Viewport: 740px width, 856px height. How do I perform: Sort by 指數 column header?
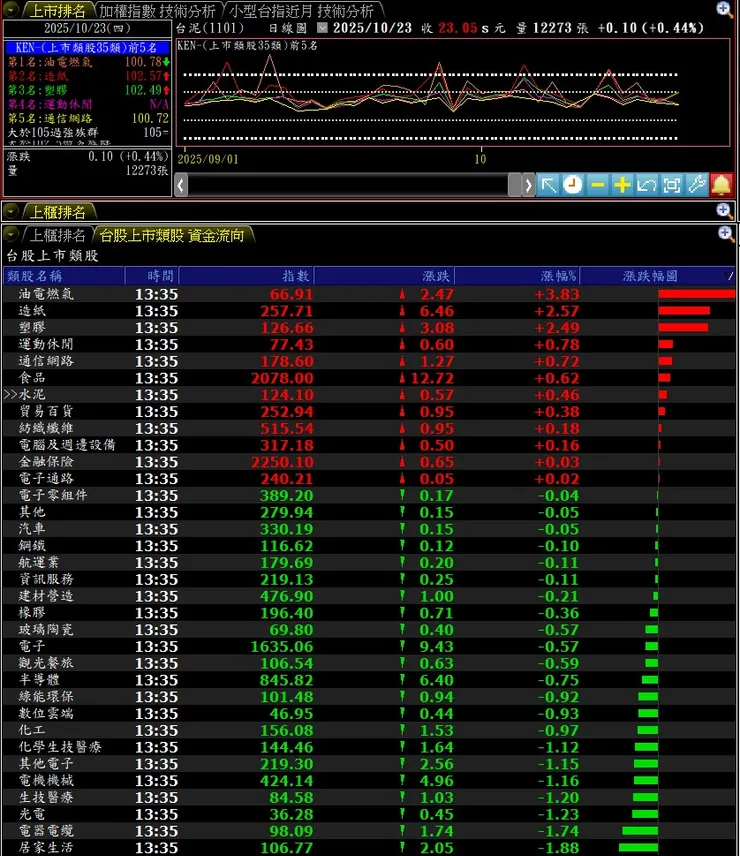point(247,276)
